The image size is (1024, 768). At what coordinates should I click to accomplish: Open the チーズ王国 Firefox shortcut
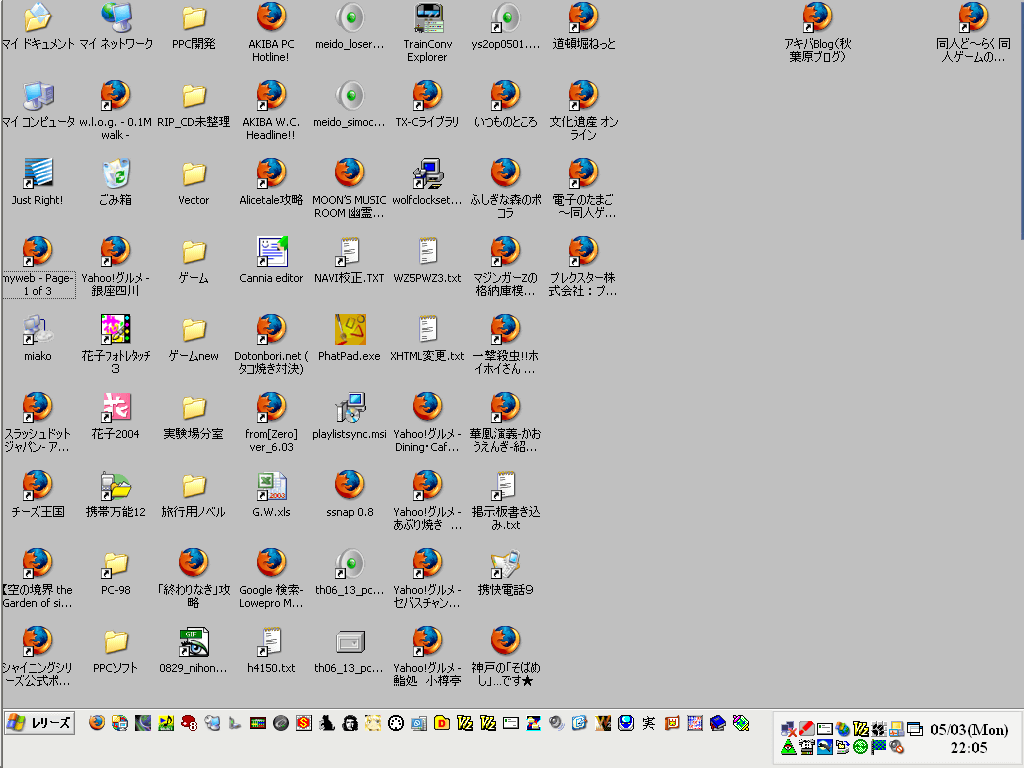tap(37, 485)
